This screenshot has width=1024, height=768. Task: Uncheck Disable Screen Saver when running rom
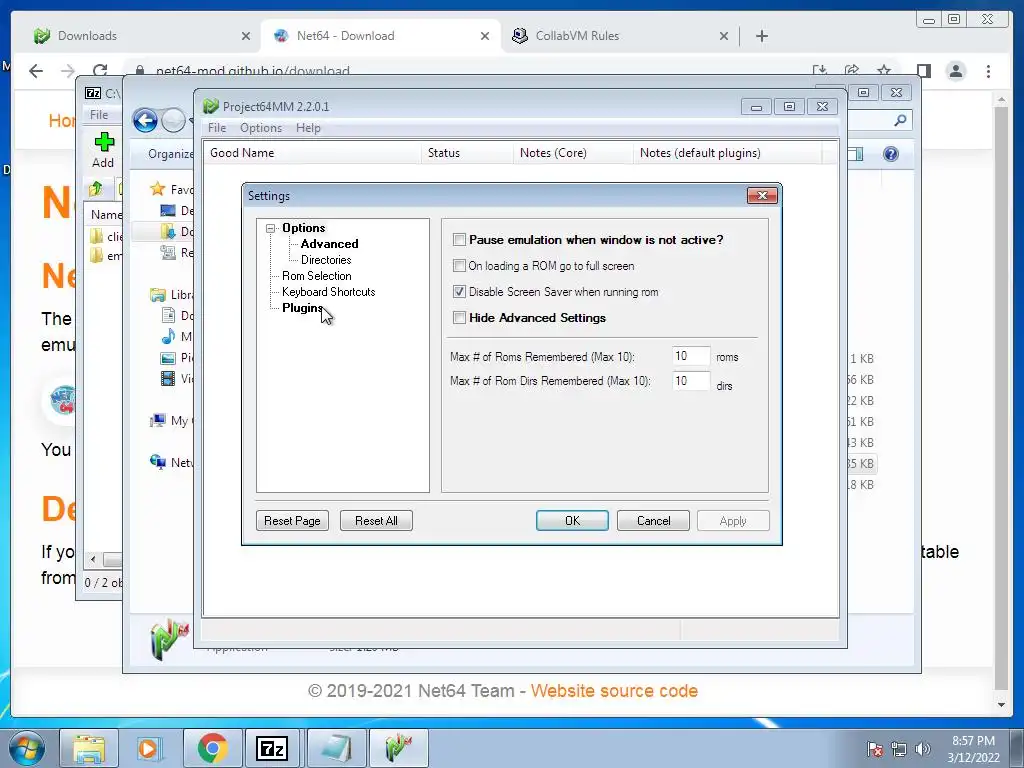(459, 292)
